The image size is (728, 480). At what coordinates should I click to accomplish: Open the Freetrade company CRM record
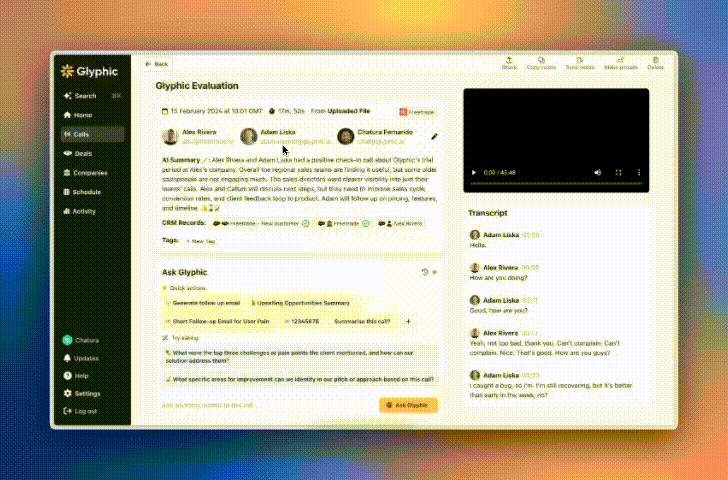click(x=344, y=224)
